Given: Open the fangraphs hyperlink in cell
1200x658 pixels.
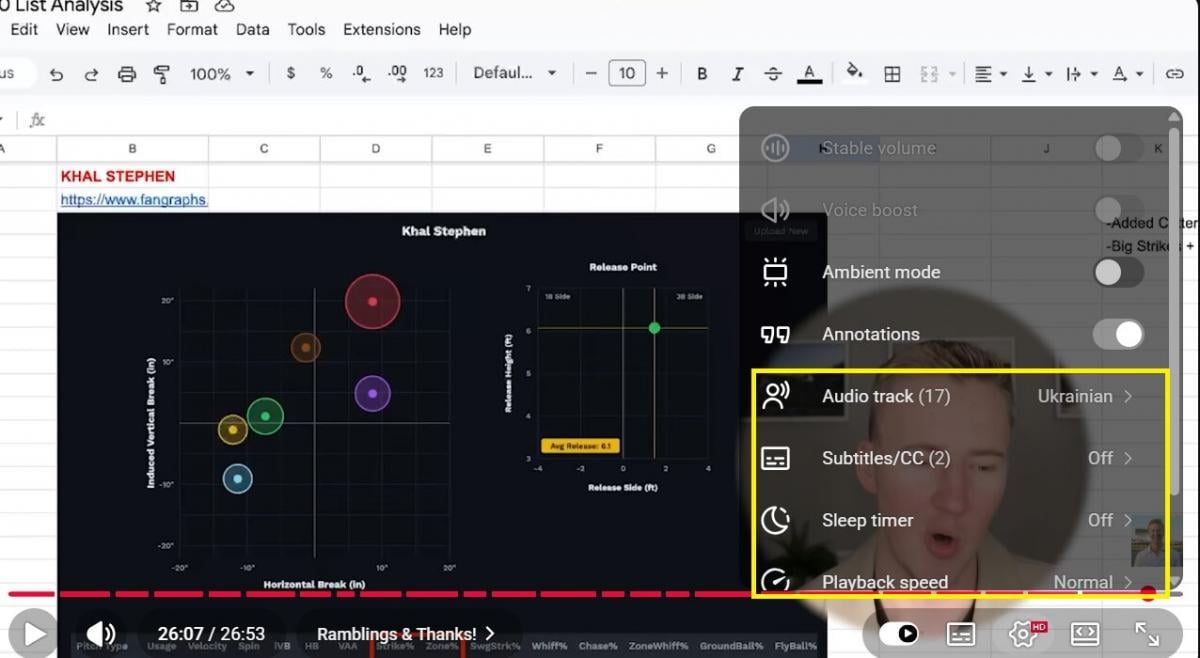Looking at the screenshot, I should (134, 200).
